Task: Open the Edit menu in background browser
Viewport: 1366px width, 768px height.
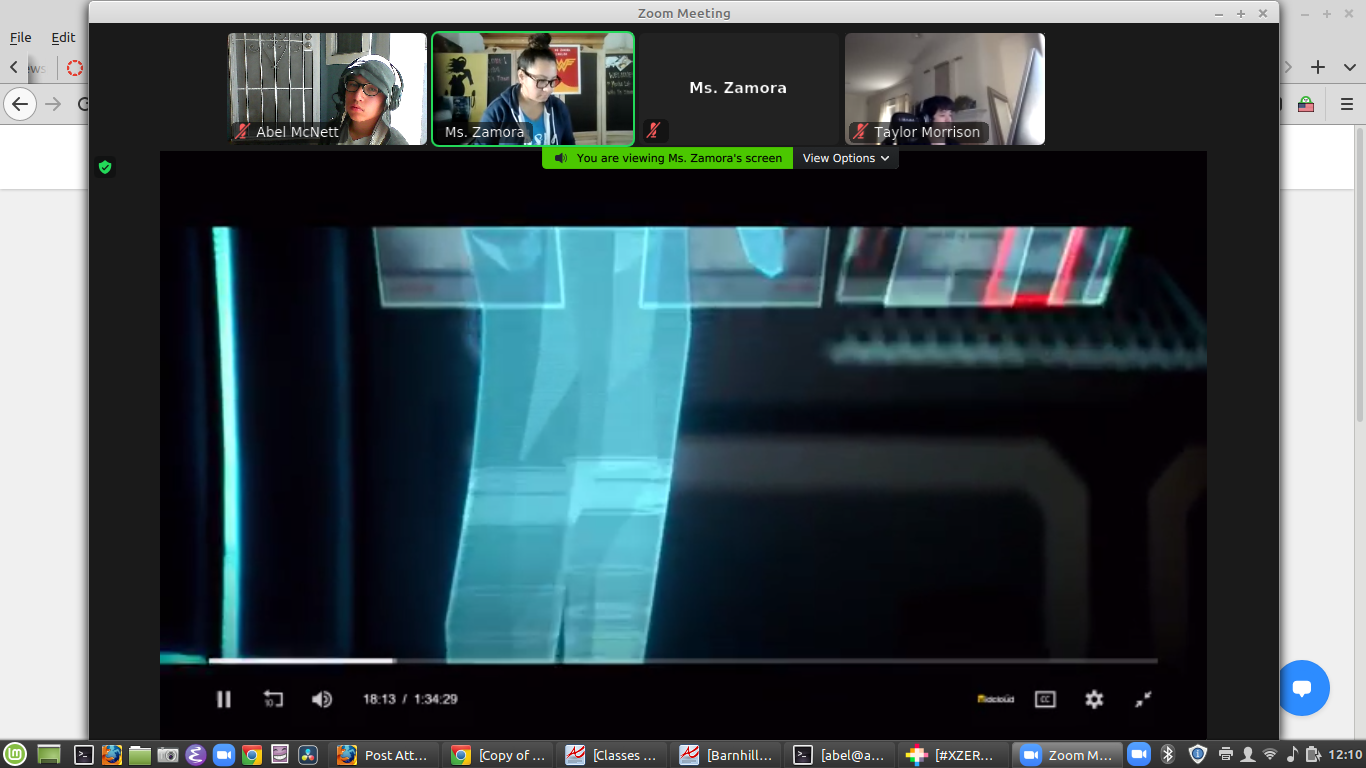Action: point(63,37)
